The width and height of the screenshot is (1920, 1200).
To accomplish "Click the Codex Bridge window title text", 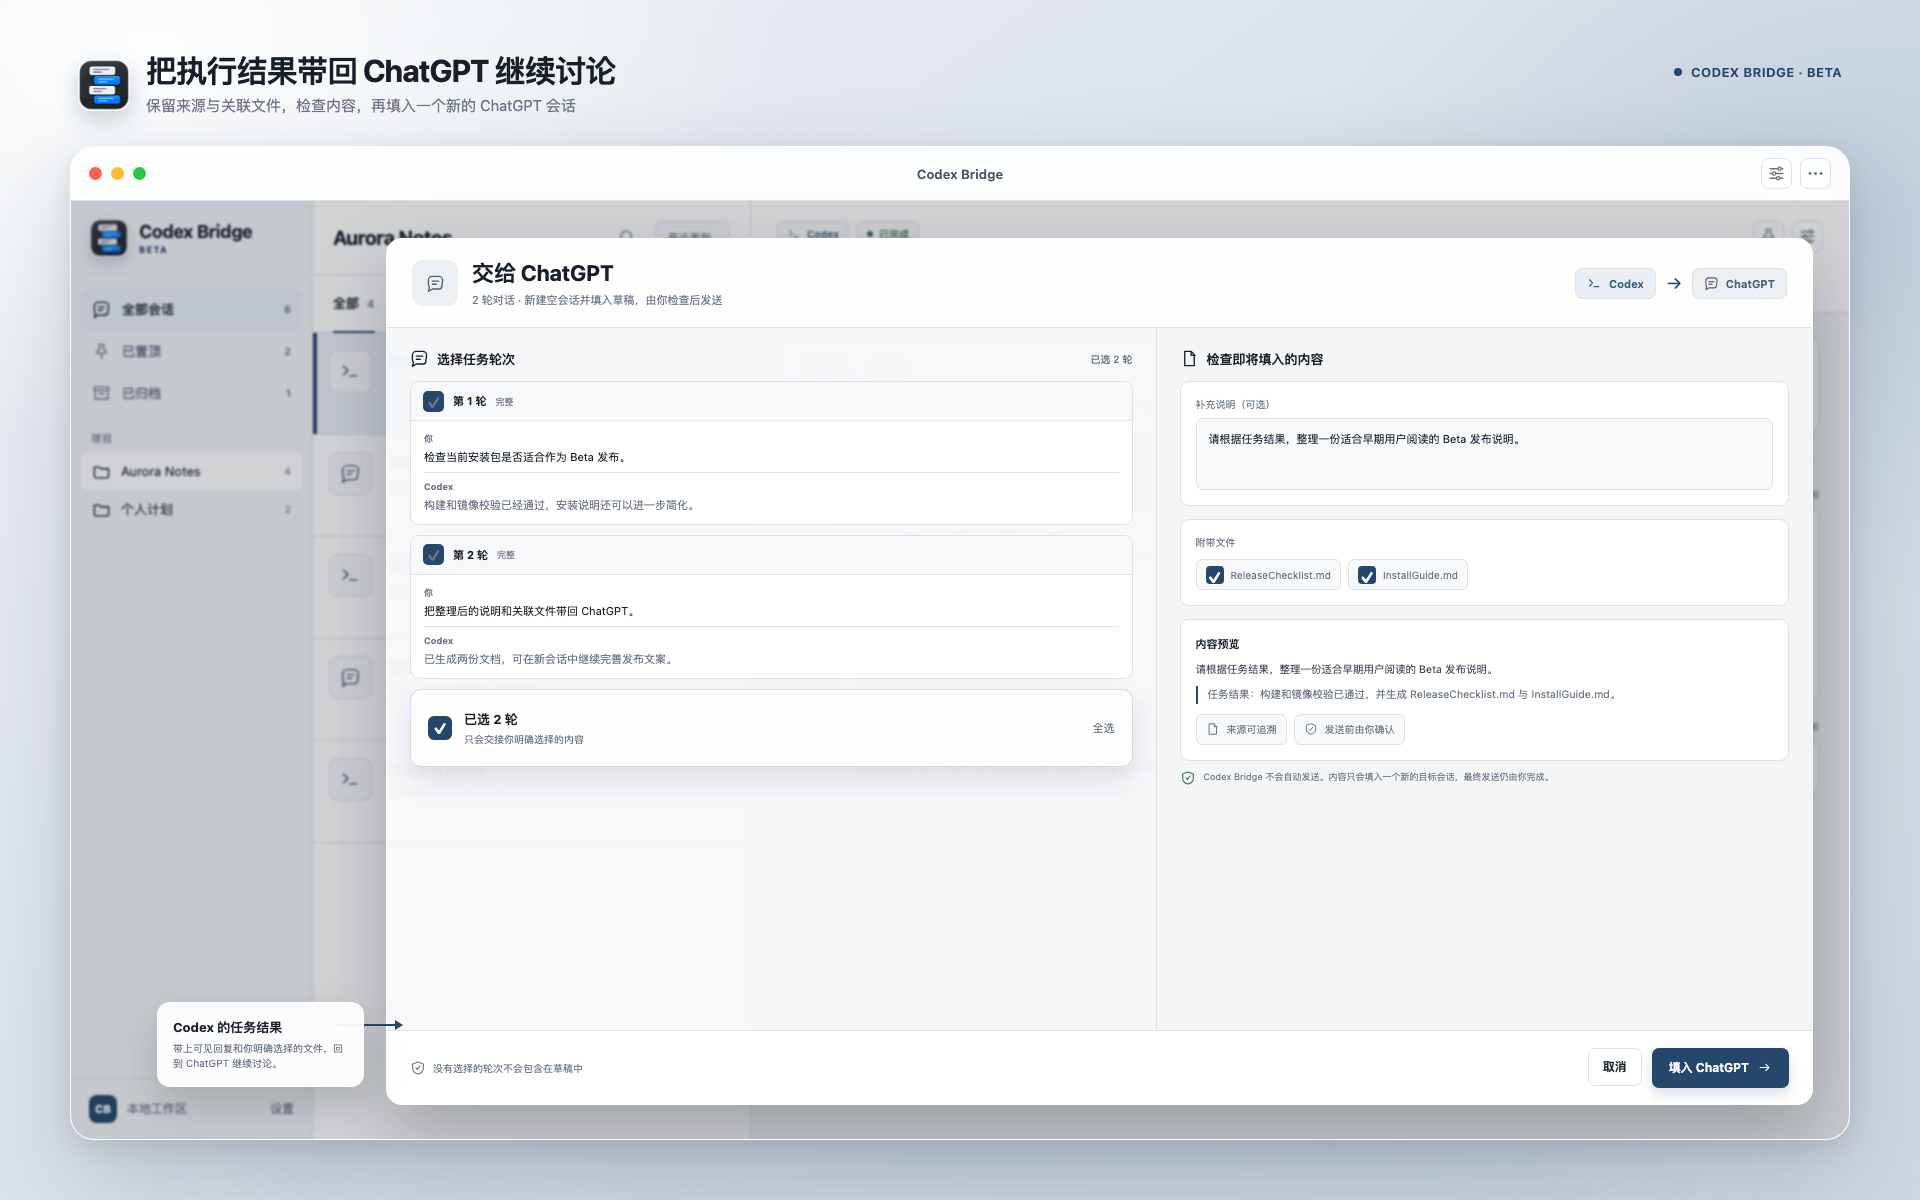I will click(x=960, y=174).
